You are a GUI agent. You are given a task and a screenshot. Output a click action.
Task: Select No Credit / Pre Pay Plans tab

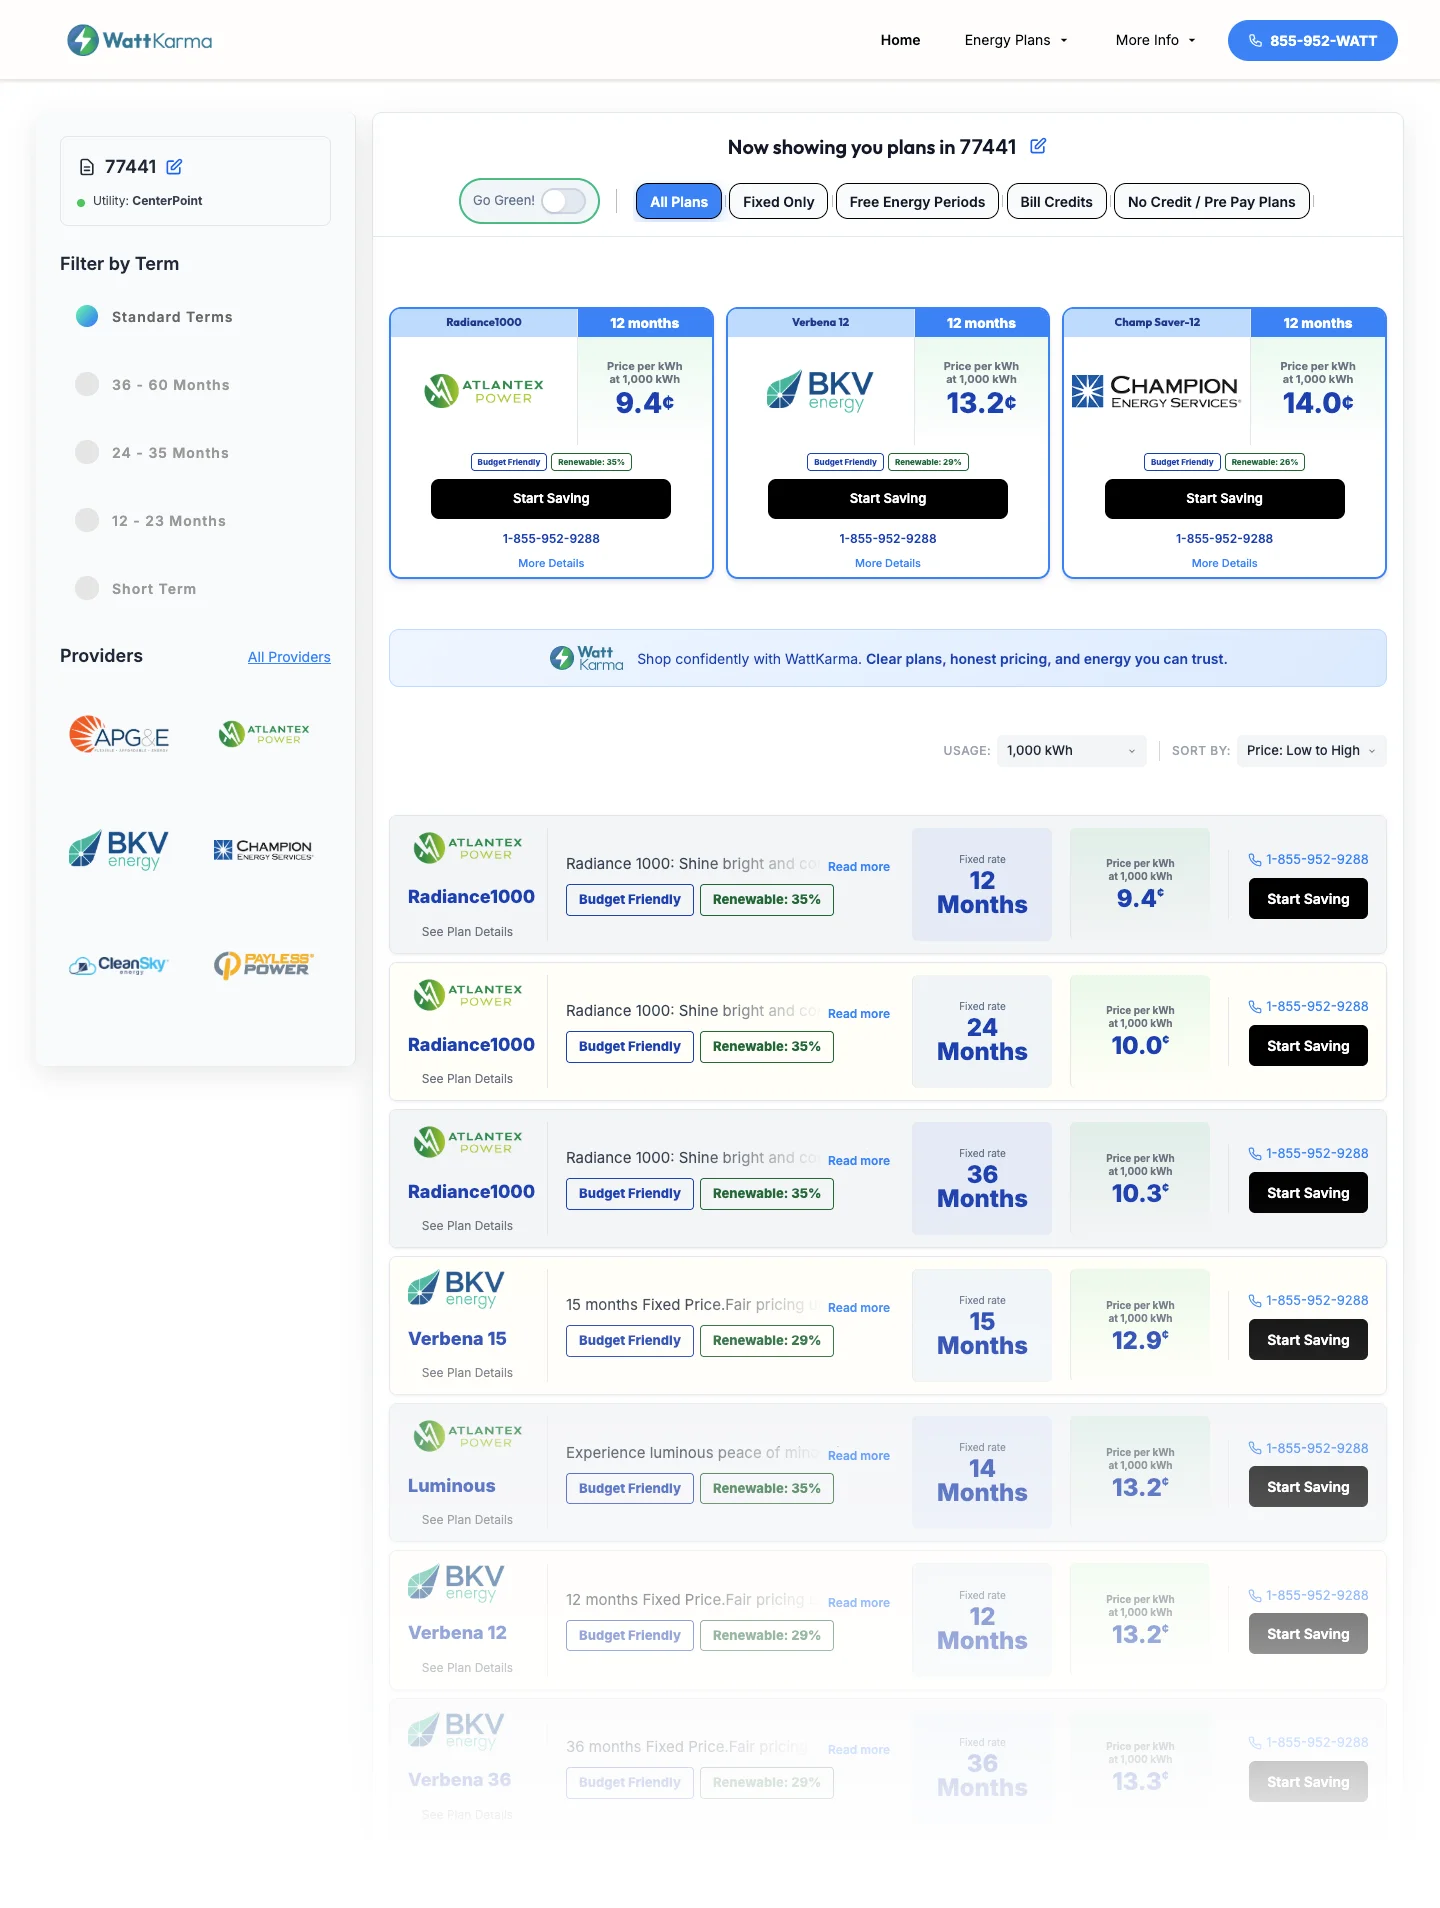(x=1211, y=202)
